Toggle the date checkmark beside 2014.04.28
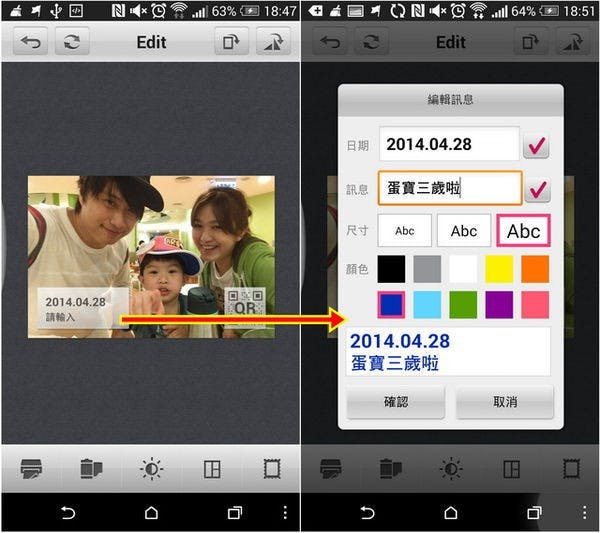This screenshot has width=600, height=533. (536, 145)
